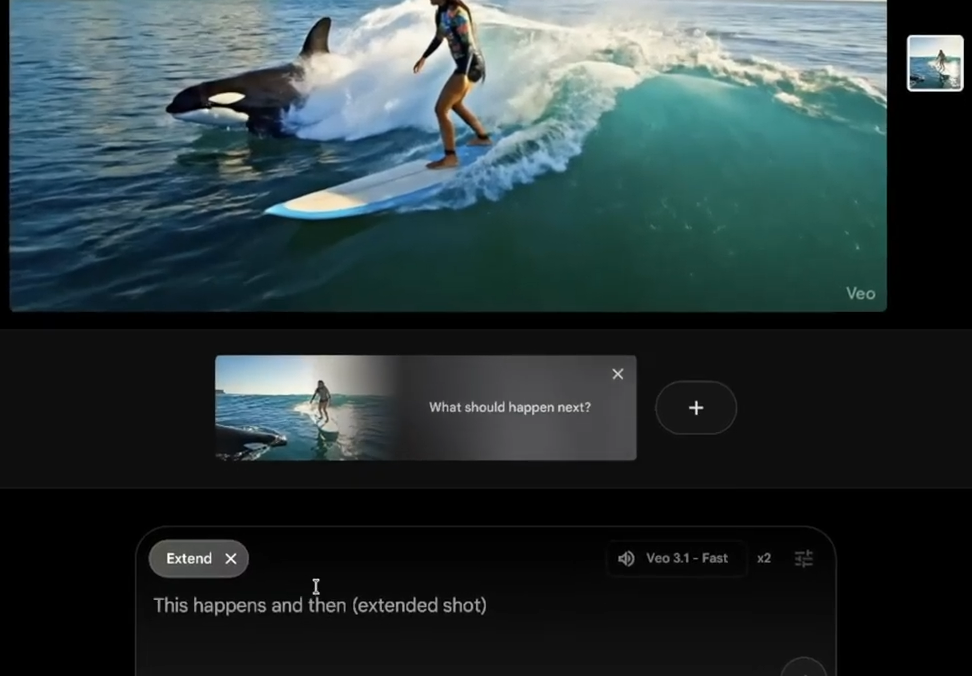Screen dimensions: 972x676
Task: Open the generation settings sliders icon
Action: click(803, 559)
